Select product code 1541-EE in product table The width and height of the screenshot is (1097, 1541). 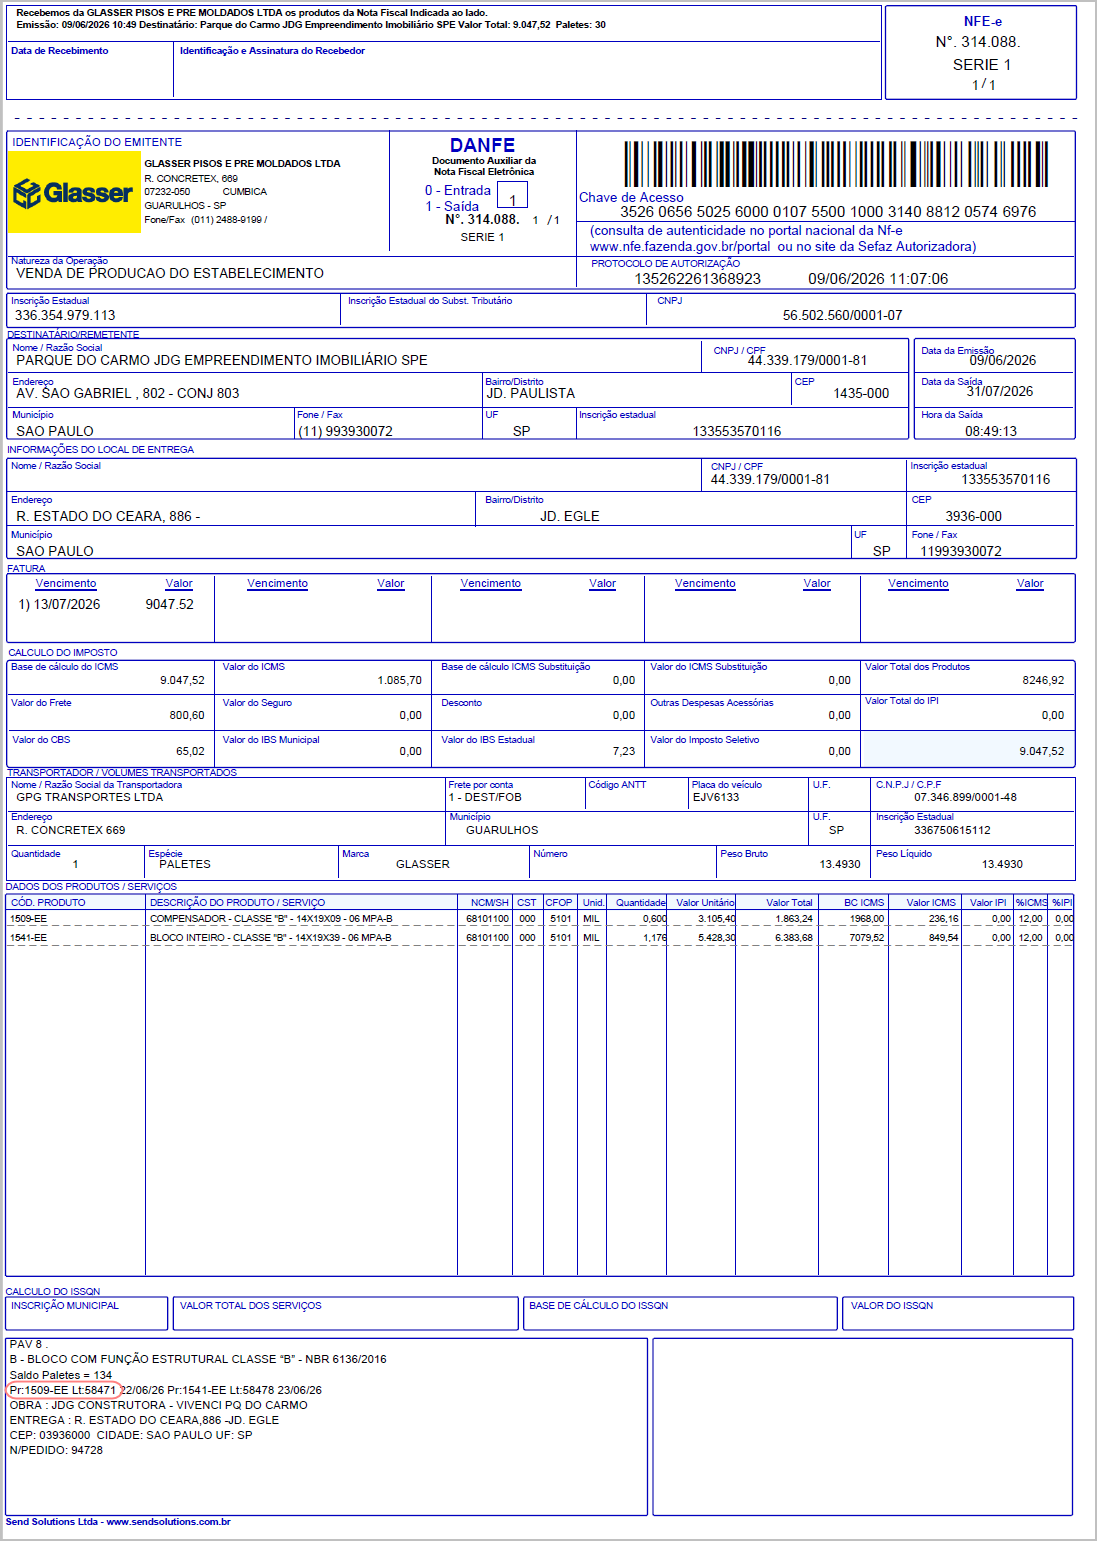point(28,938)
